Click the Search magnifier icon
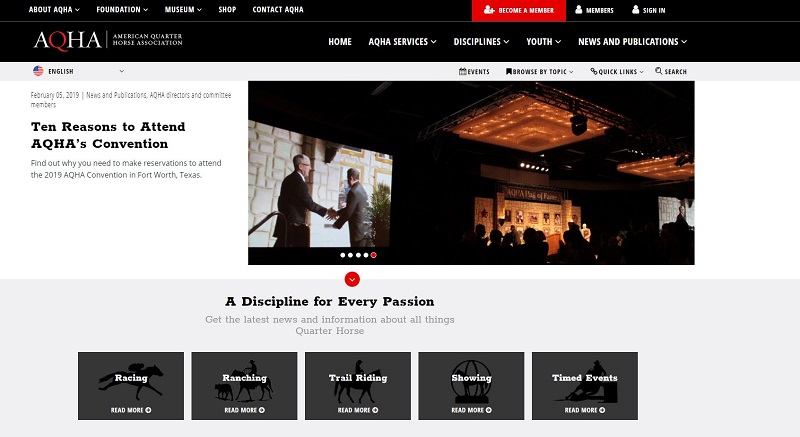The height and width of the screenshot is (437, 800). click(x=659, y=71)
